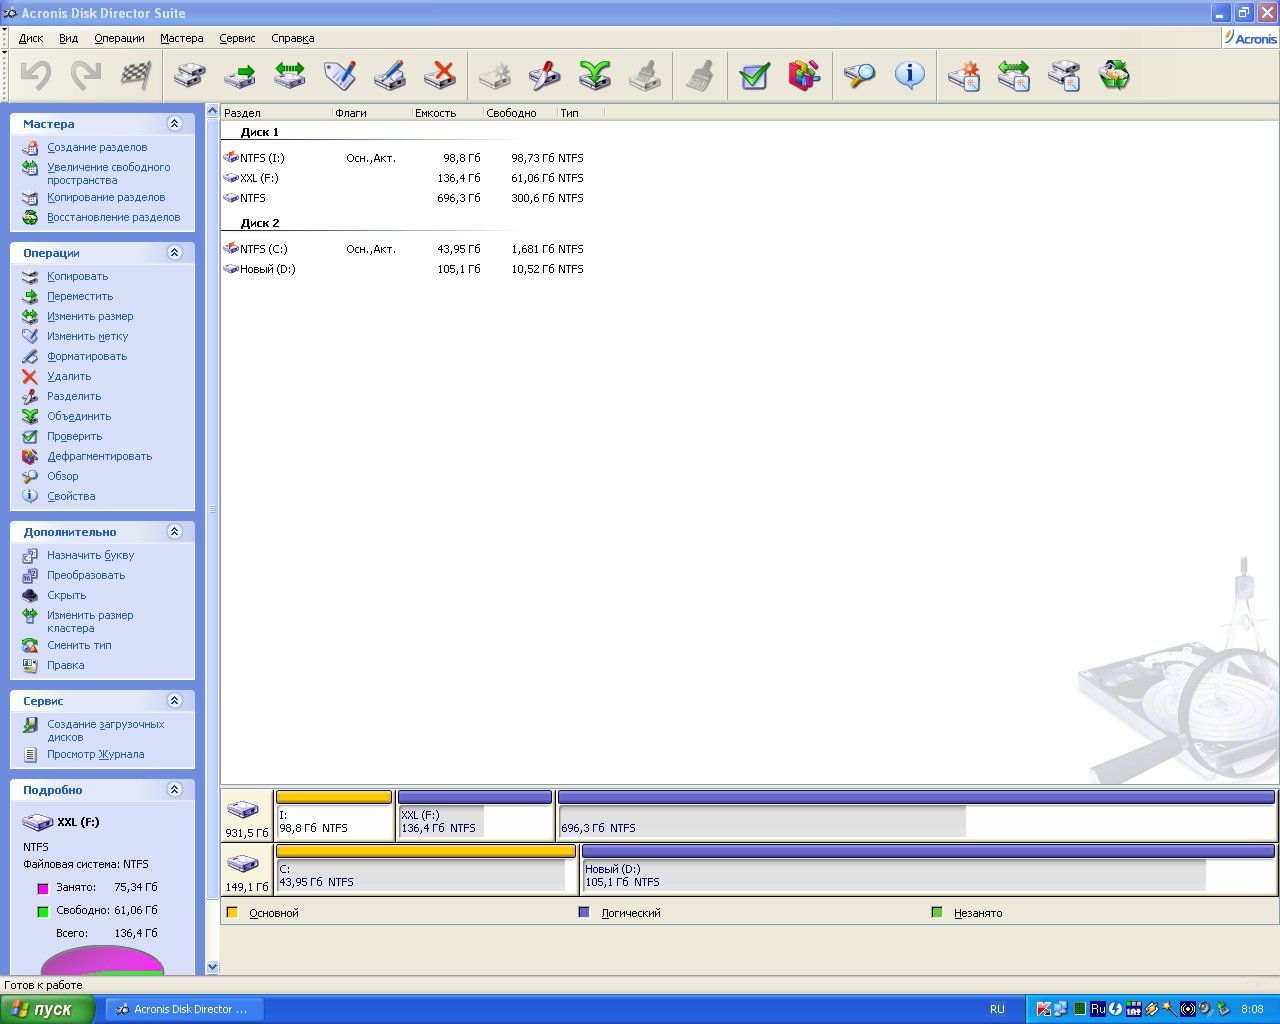
Task: Click the sidebar scrollbar down arrow
Action: (212, 967)
